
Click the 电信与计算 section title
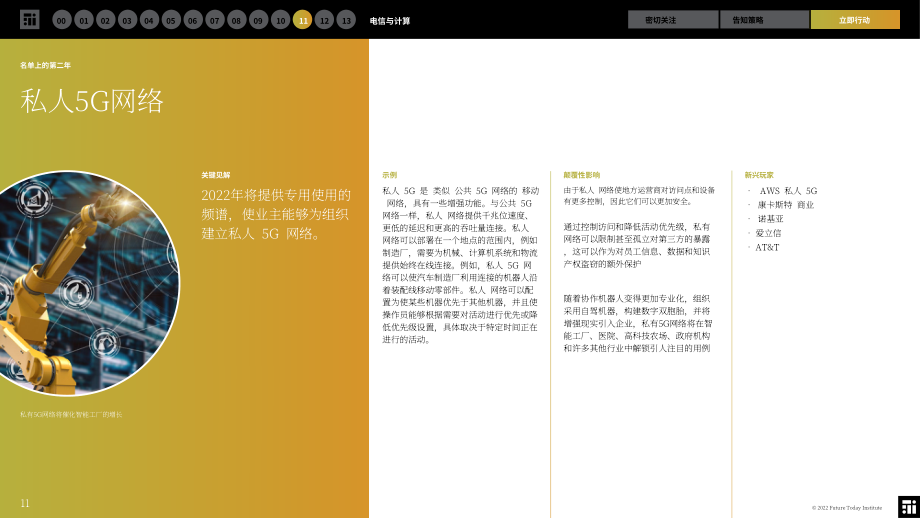pos(390,21)
